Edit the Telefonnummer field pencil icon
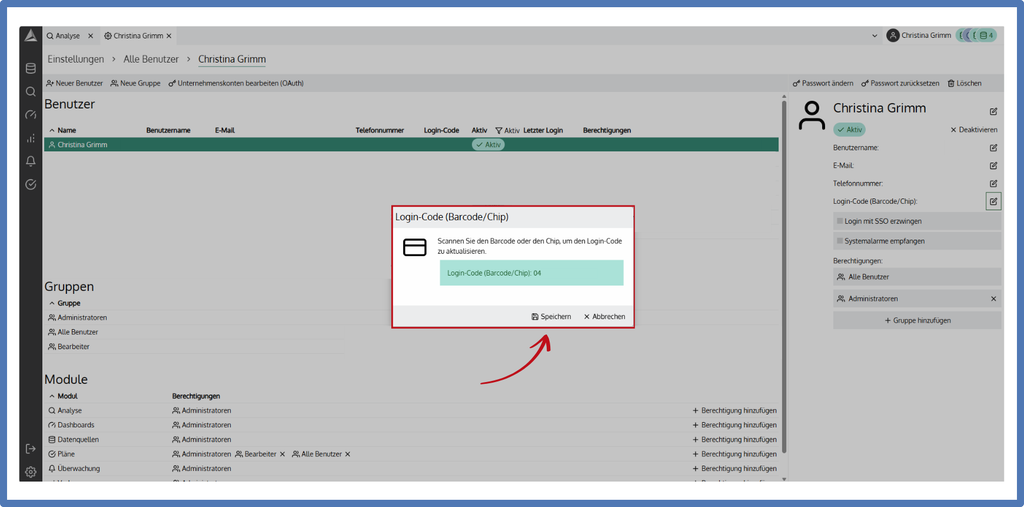This screenshot has width=1024, height=507. pos(993,184)
